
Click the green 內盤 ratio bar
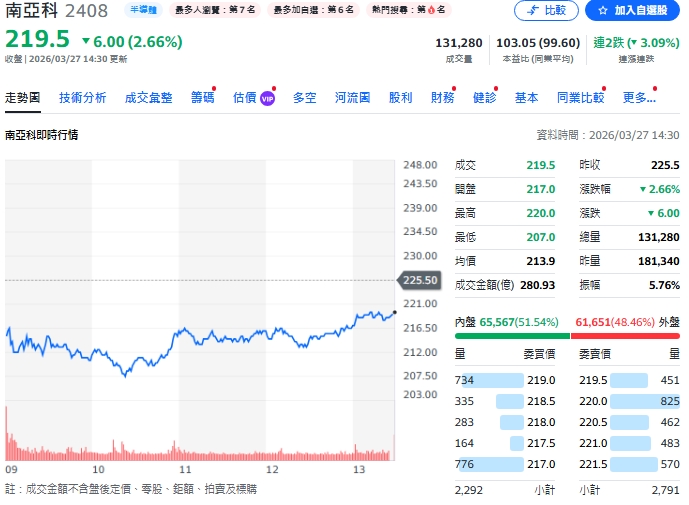512,336
